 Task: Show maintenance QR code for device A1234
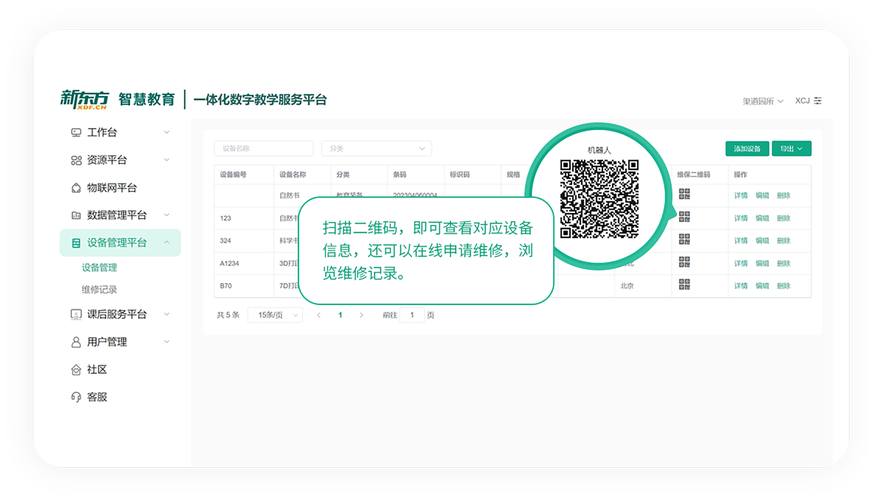684,261
